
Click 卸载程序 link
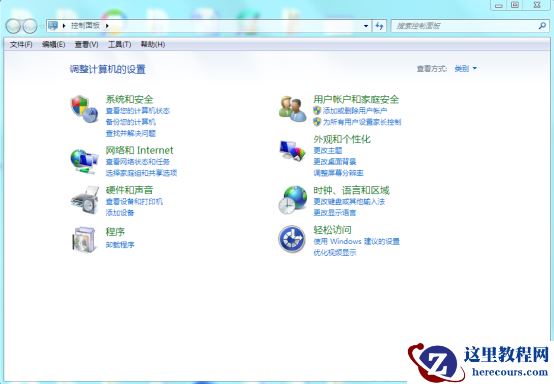[120, 244]
